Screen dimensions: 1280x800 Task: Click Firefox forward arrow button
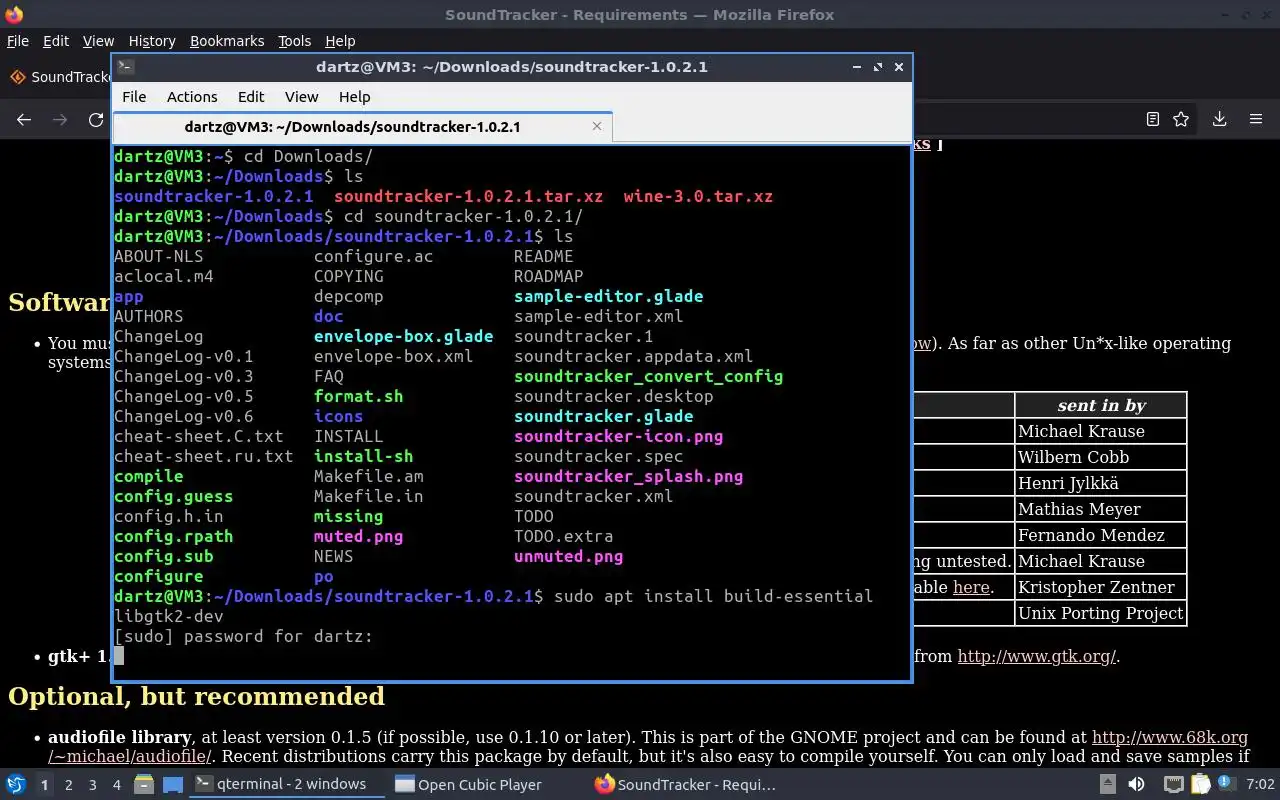click(x=60, y=119)
